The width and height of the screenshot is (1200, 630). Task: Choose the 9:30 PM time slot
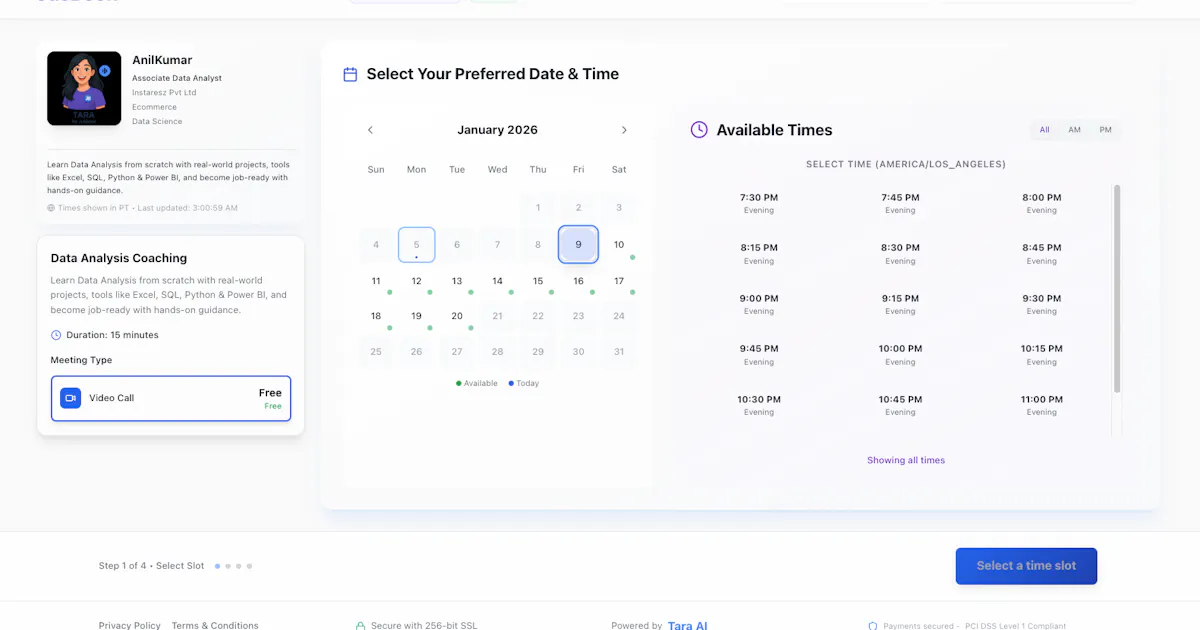pos(1041,304)
